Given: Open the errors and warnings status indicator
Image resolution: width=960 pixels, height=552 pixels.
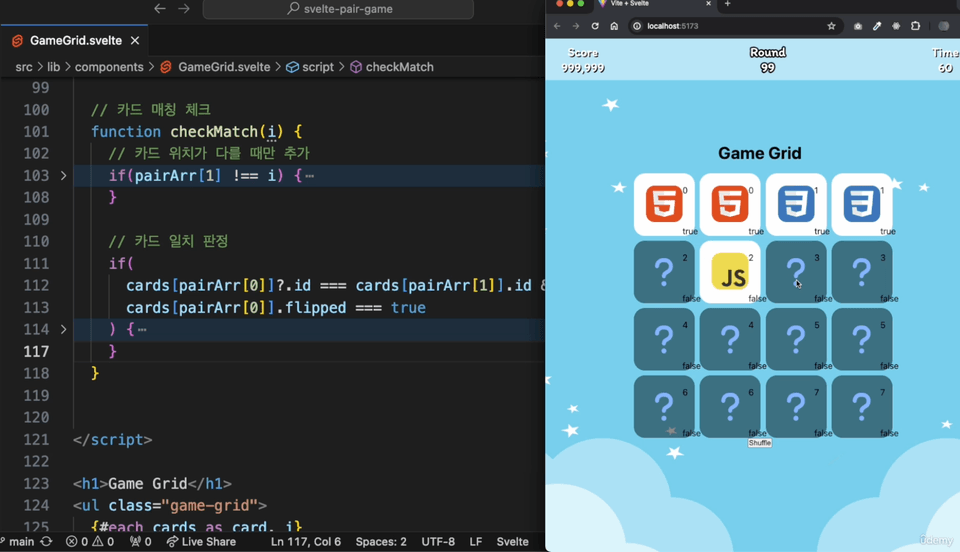Looking at the screenshot, I should [90, 542].
